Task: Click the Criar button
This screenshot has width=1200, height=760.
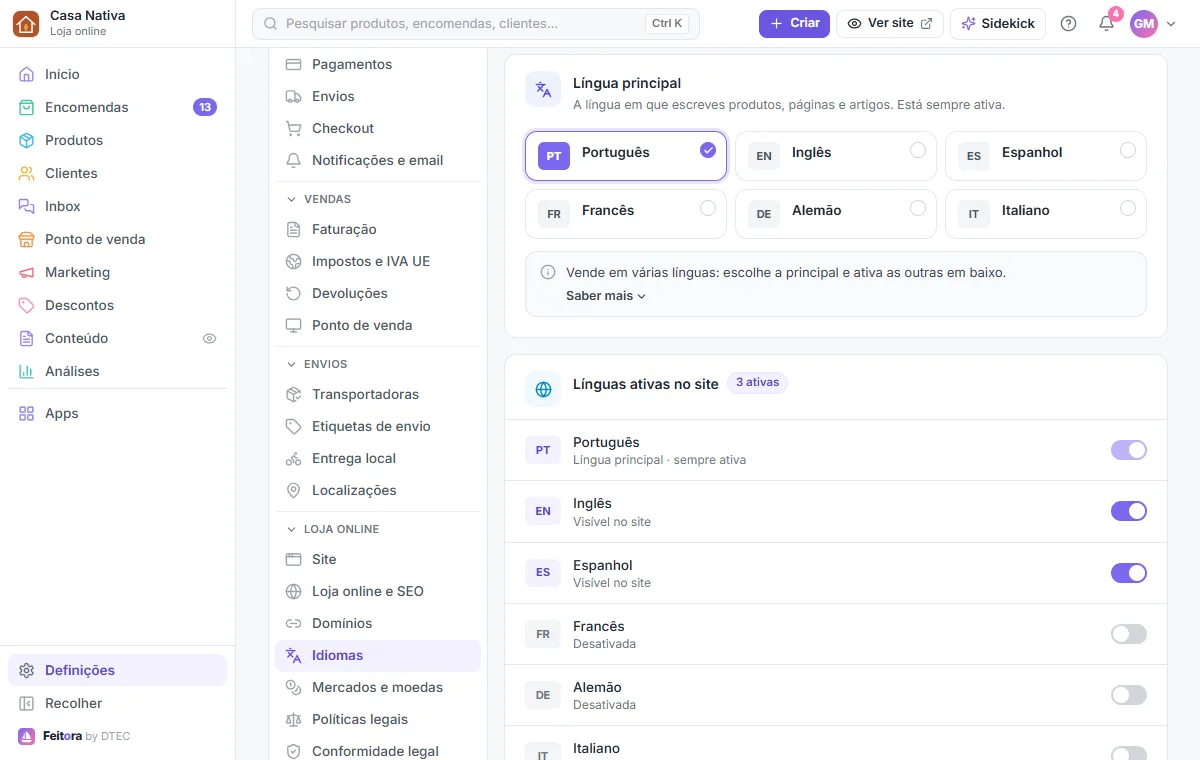Action: point(794,23)
